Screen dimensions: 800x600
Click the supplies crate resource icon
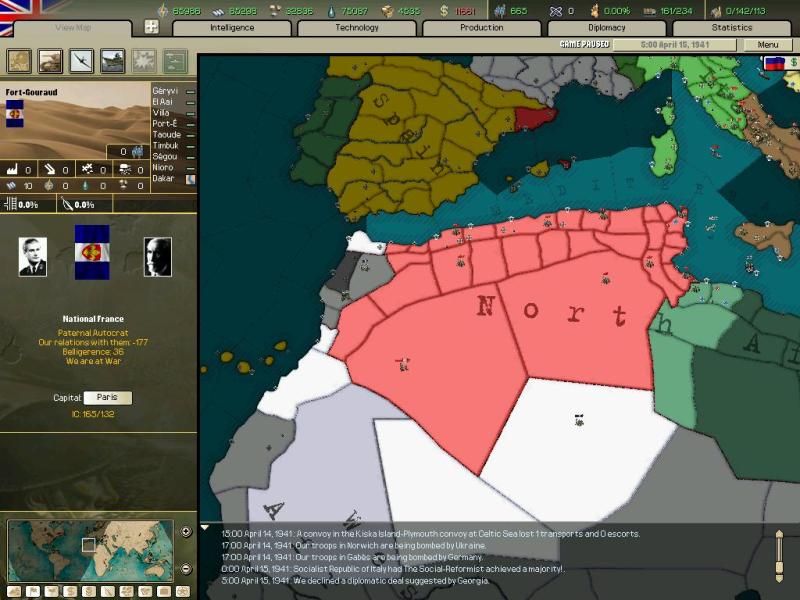click(x=388, y=11)
